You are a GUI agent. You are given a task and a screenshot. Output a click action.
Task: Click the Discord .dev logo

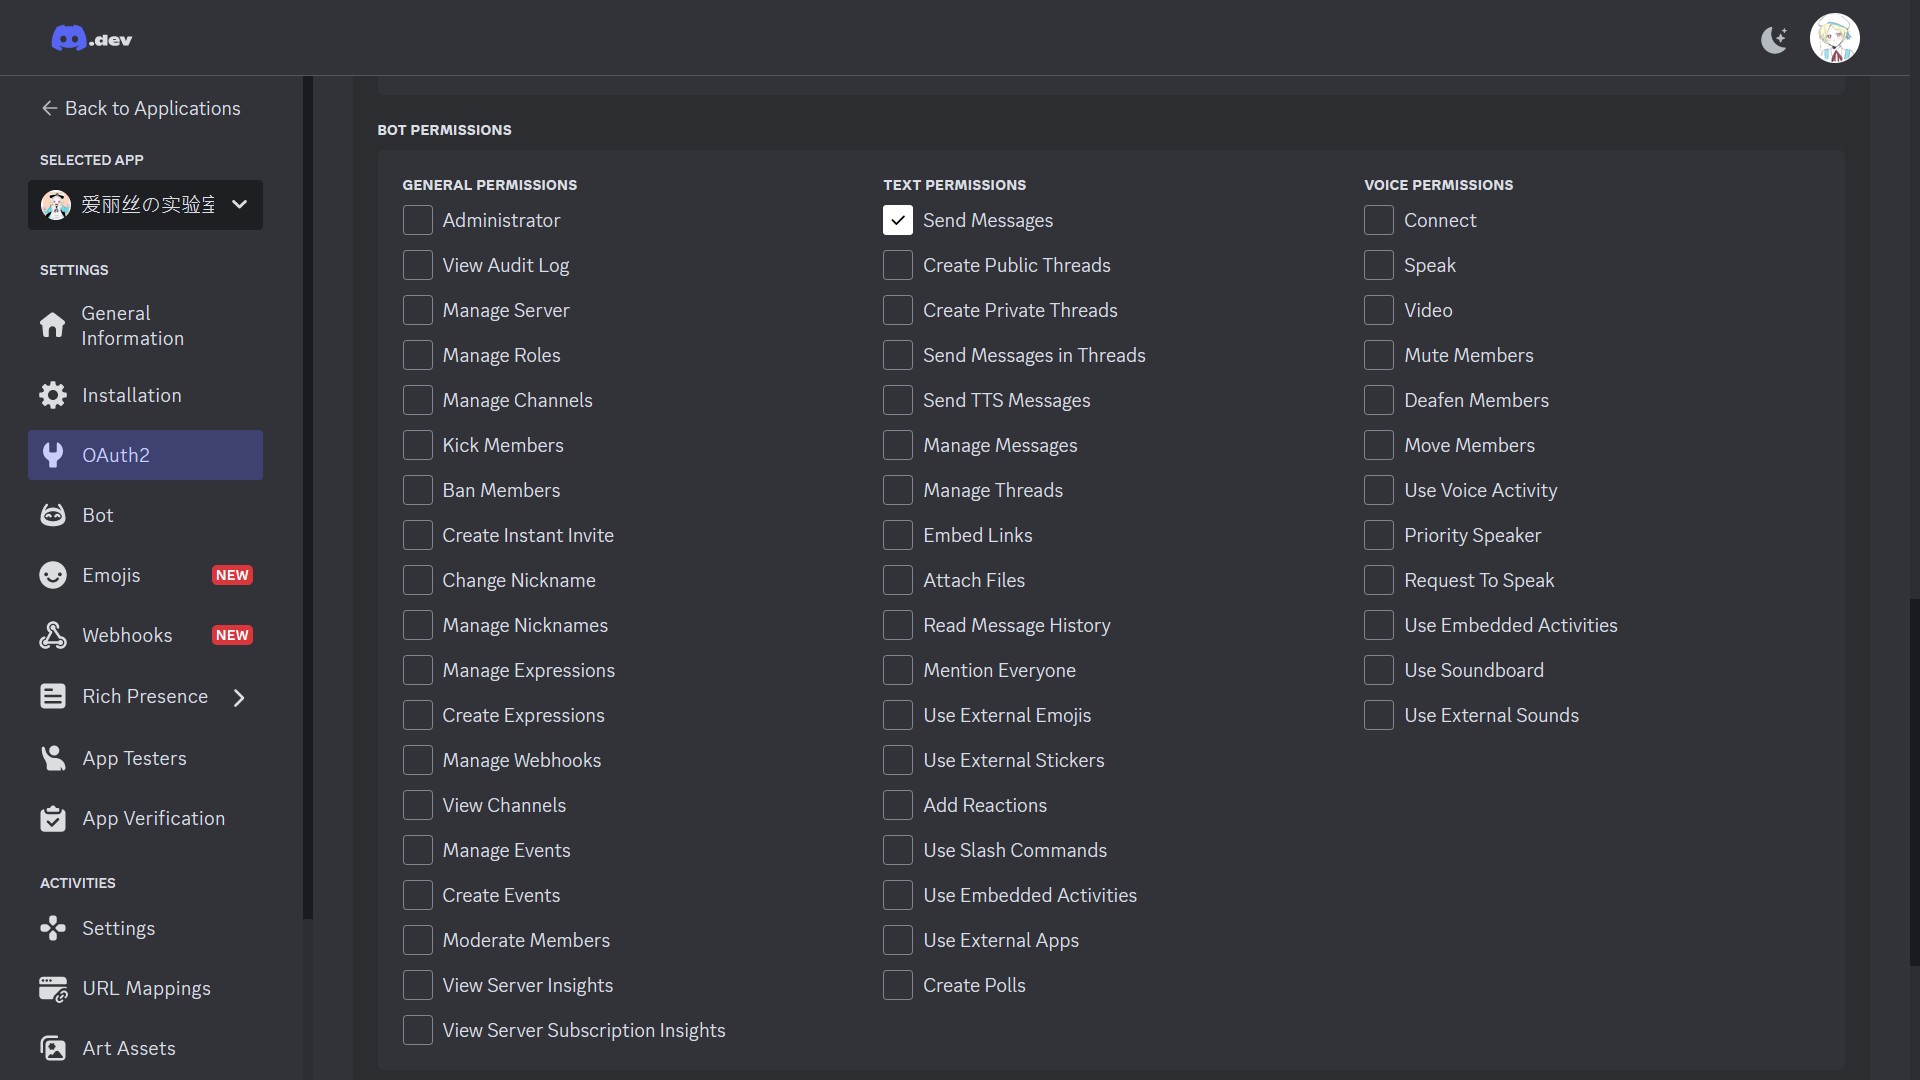91,39
